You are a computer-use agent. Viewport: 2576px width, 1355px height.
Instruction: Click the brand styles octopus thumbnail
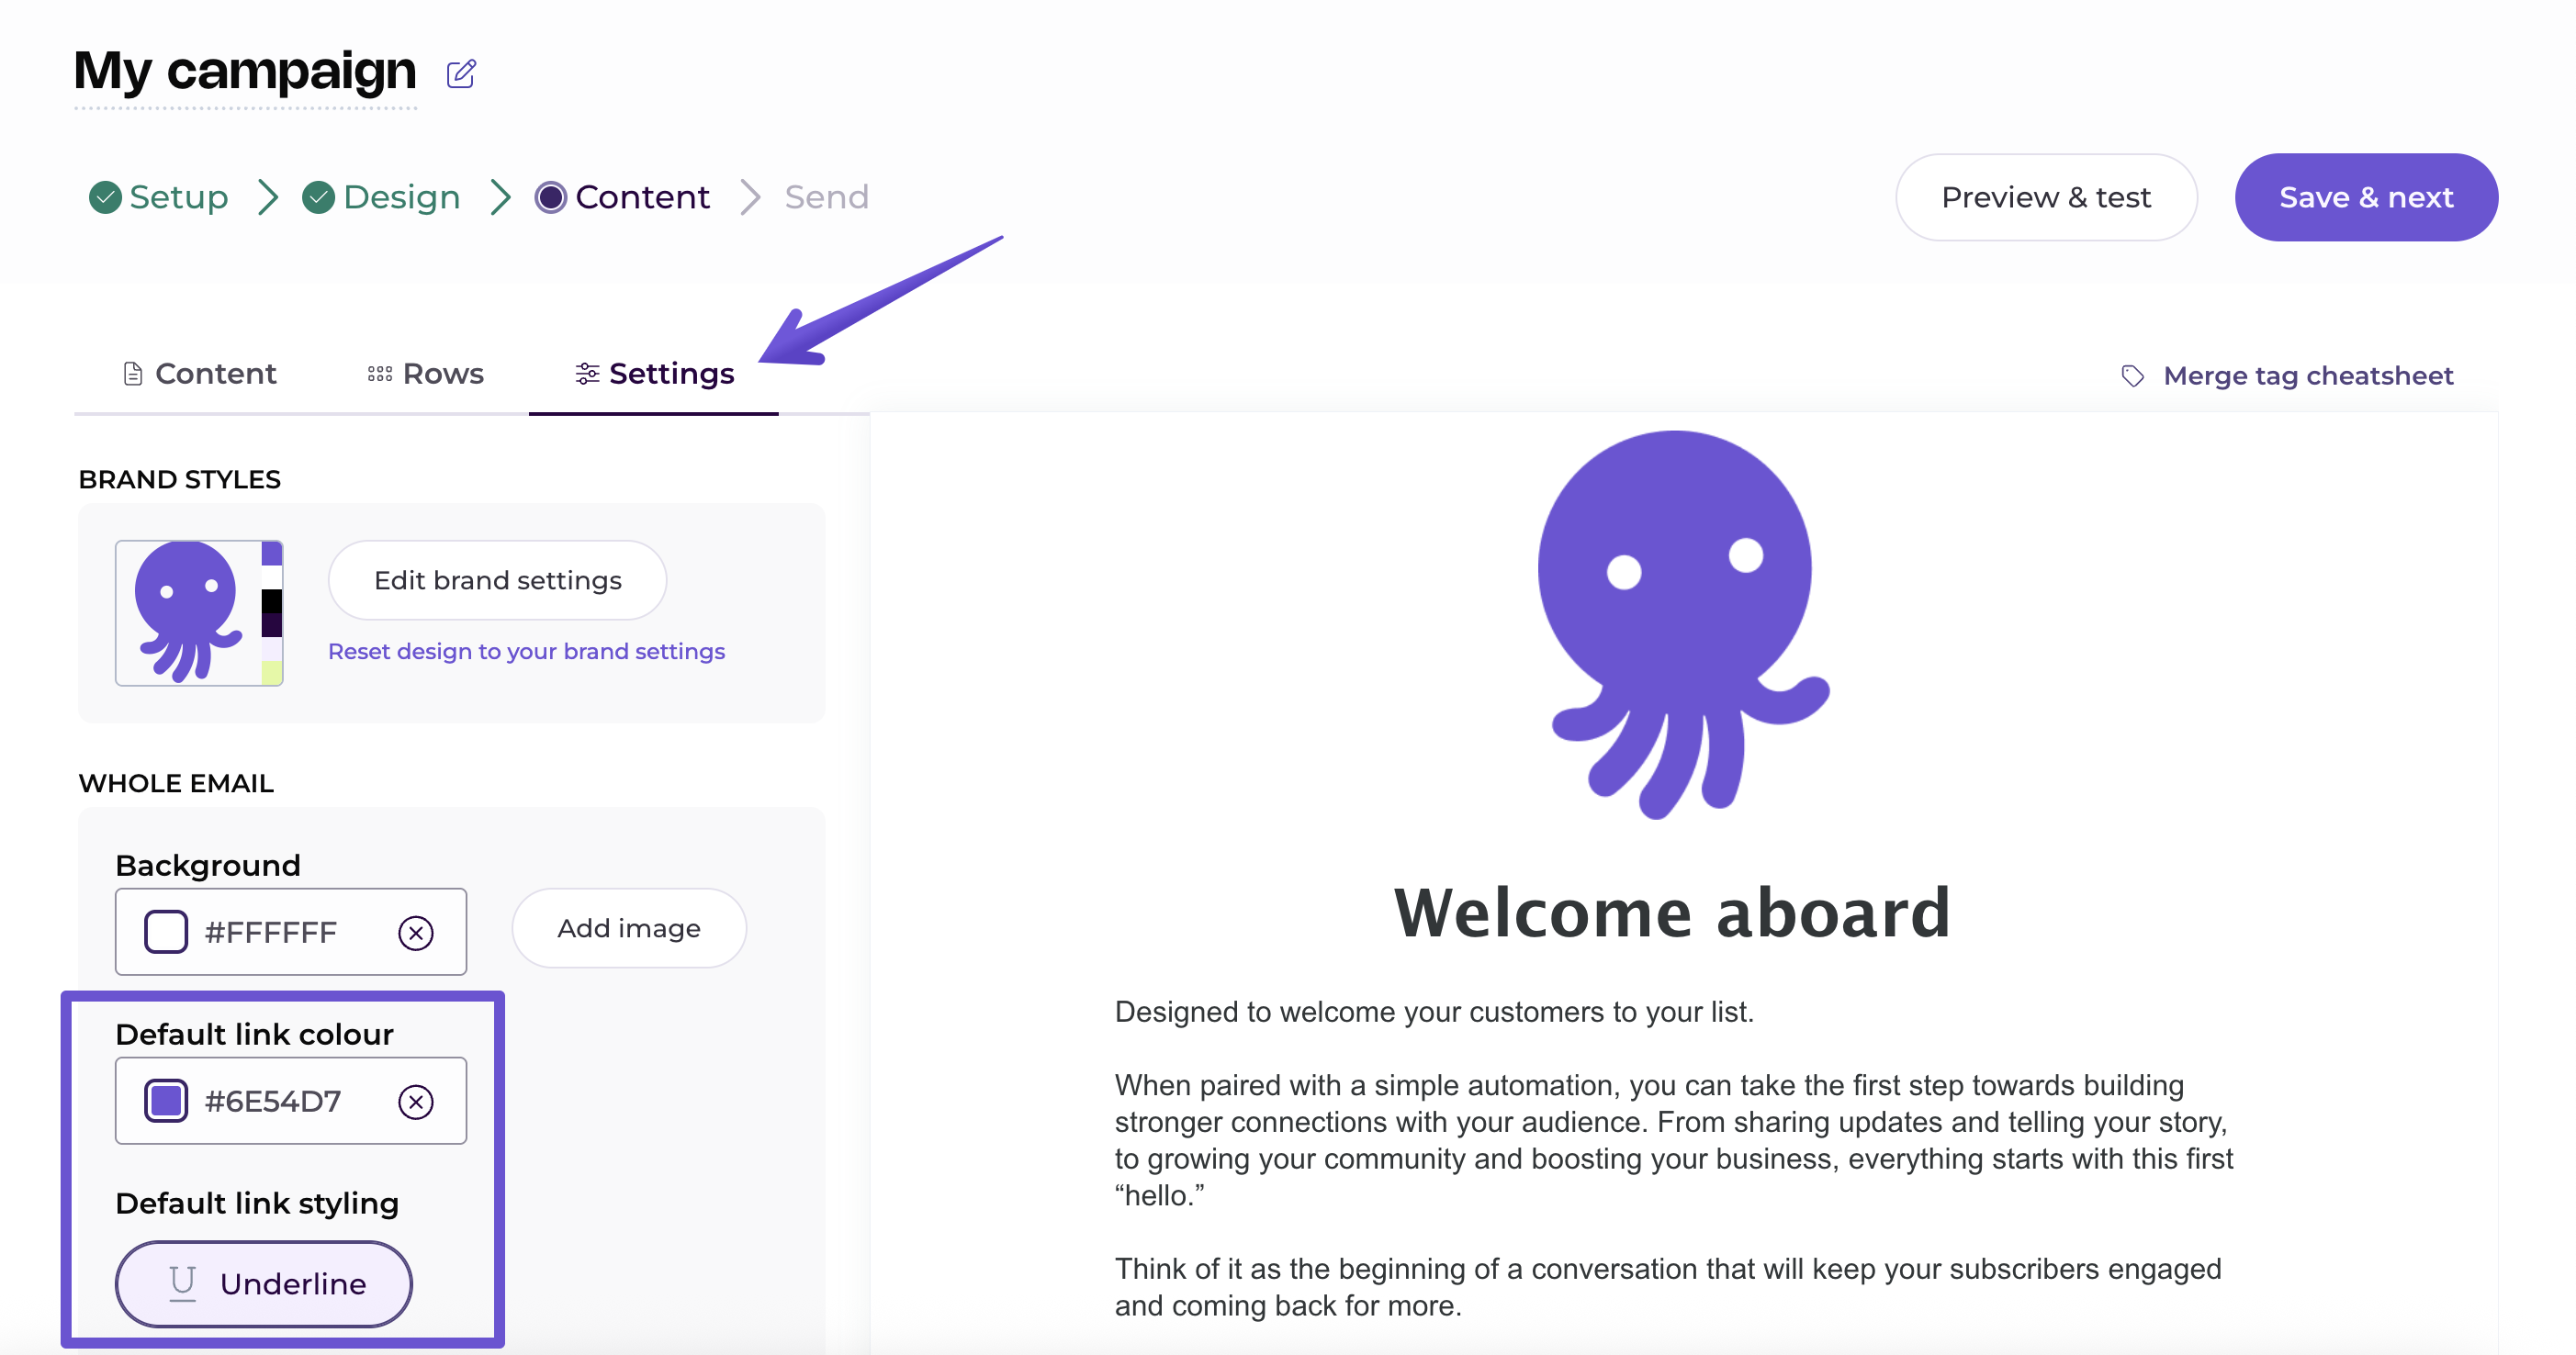point(199,613)
